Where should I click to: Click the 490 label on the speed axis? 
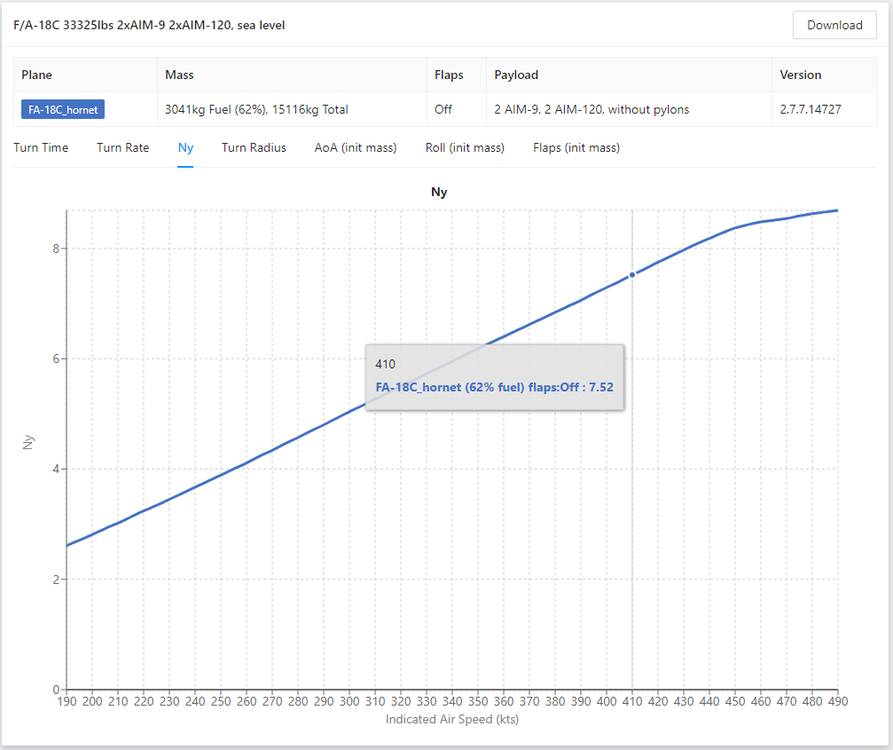click(837, 703)
